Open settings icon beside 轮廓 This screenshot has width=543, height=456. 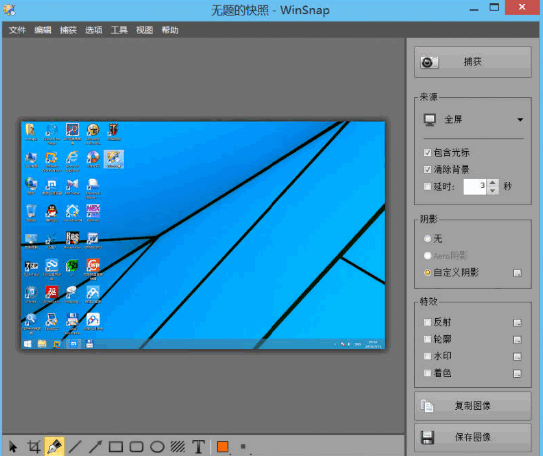click(517, 340)
